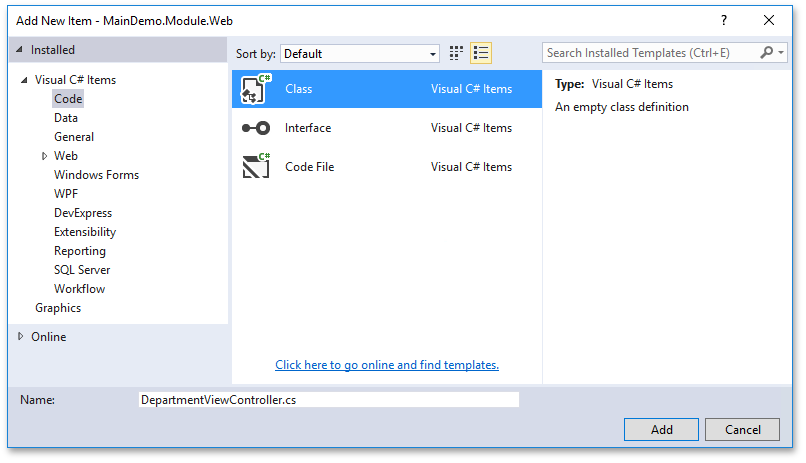Click the Add button
The height and width of the screenshot is (463, 806).
coord(661,430)
